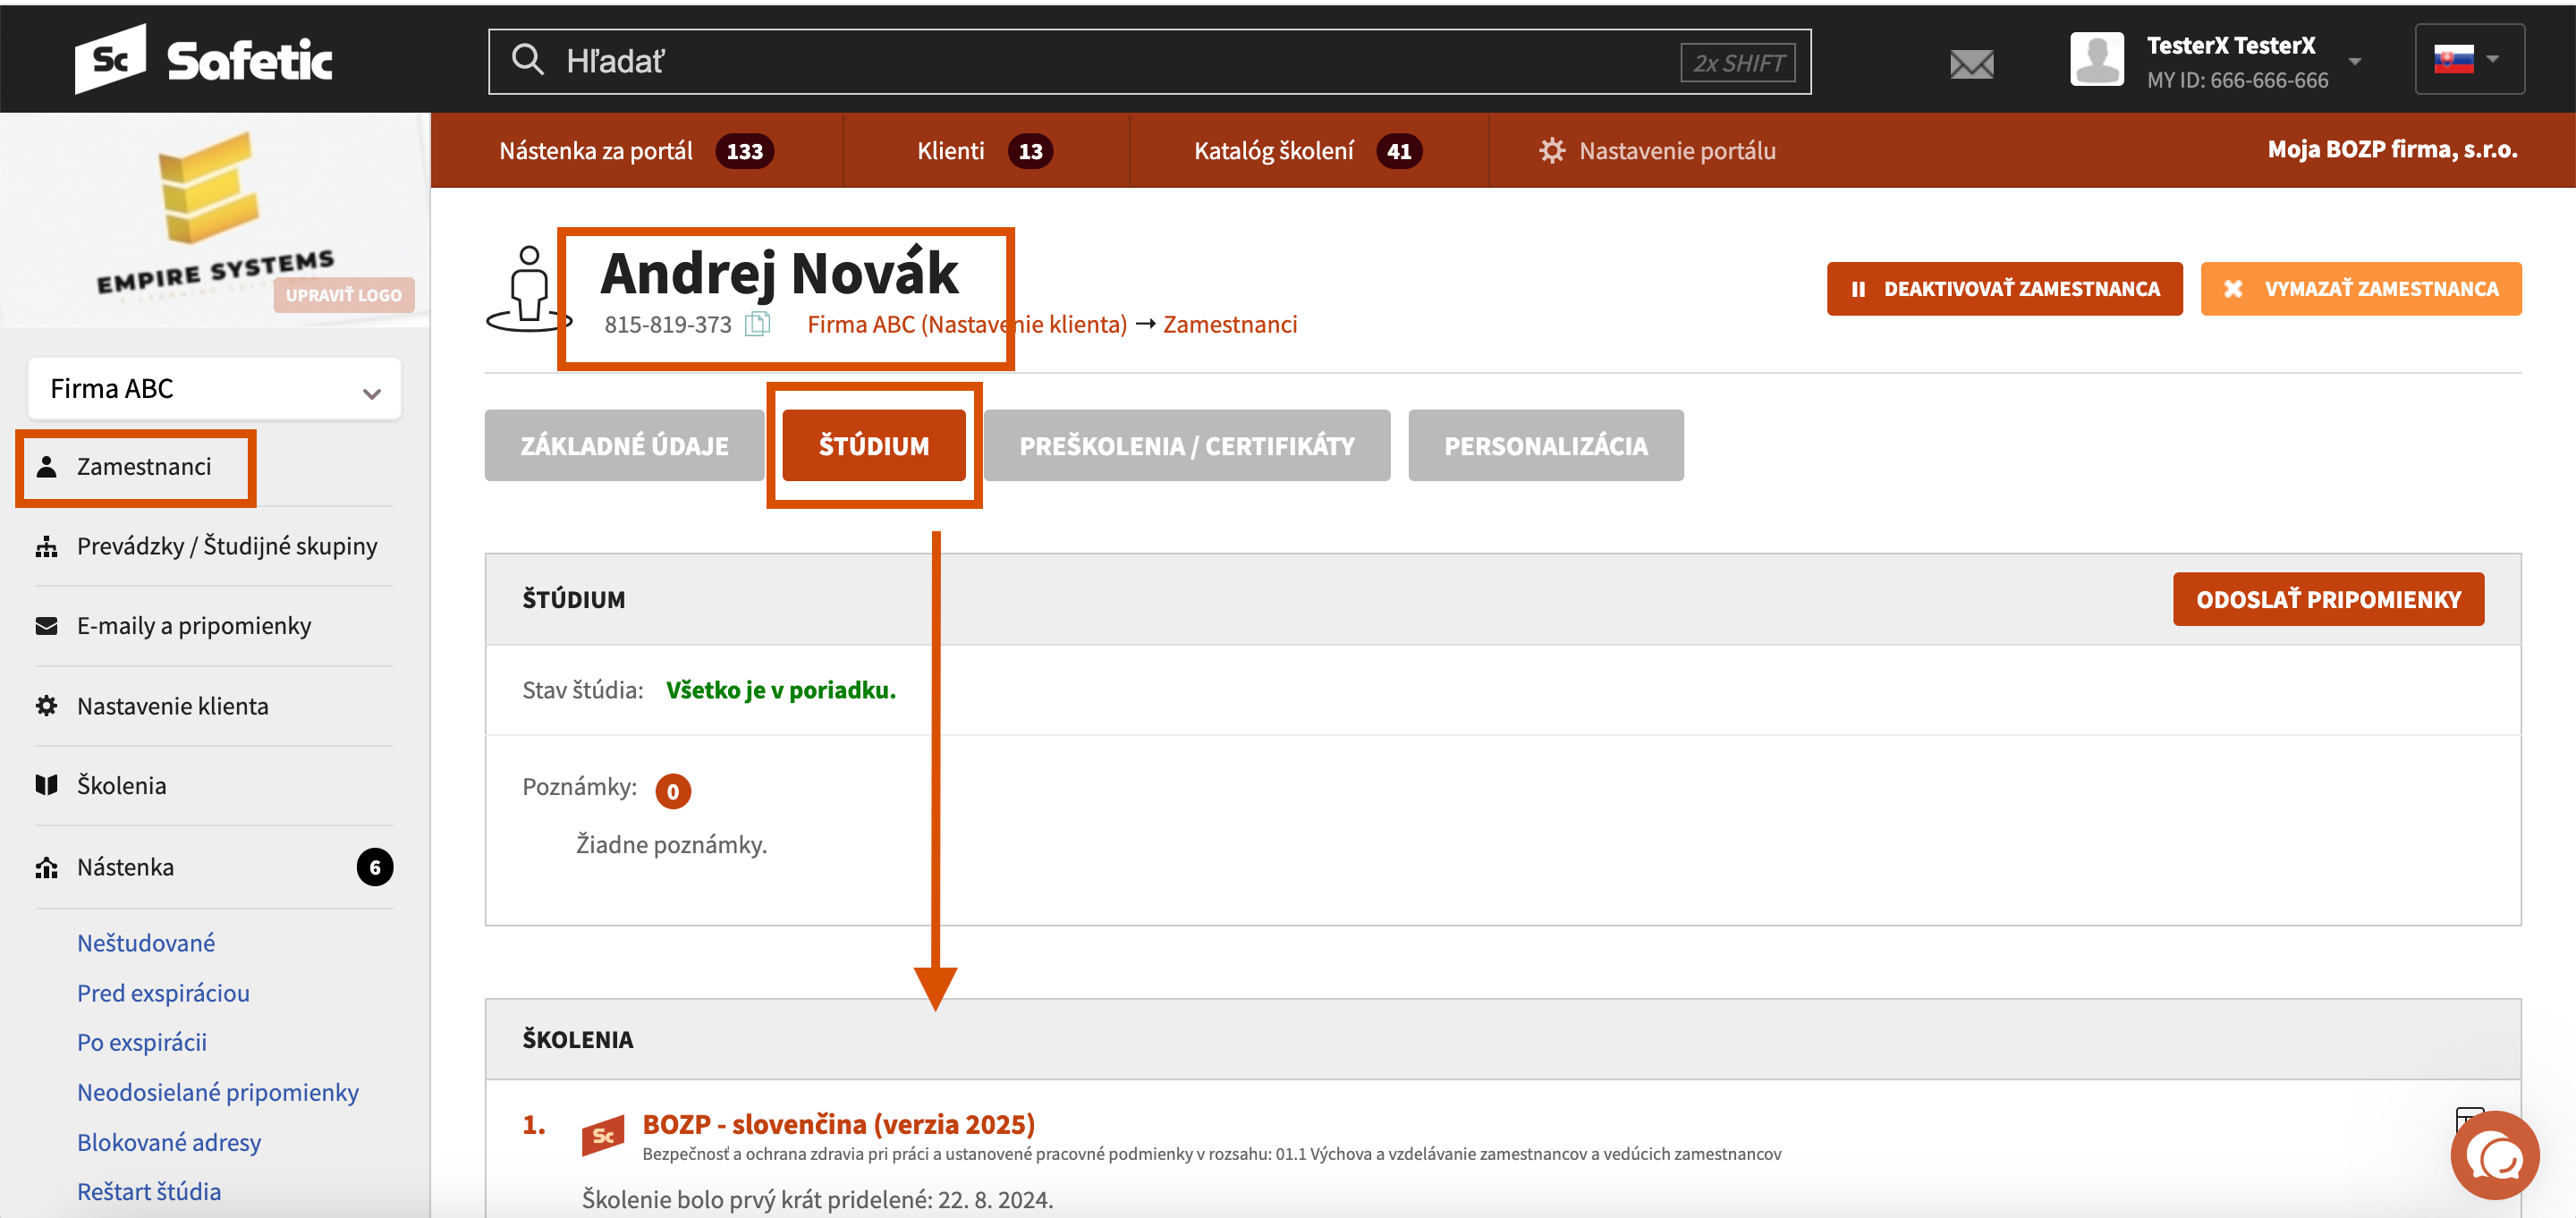The height and width of the screenshot is (1218, 2576).
Task: Open Preškolenia / Certifikáty tab
Action: [1186, 446]
